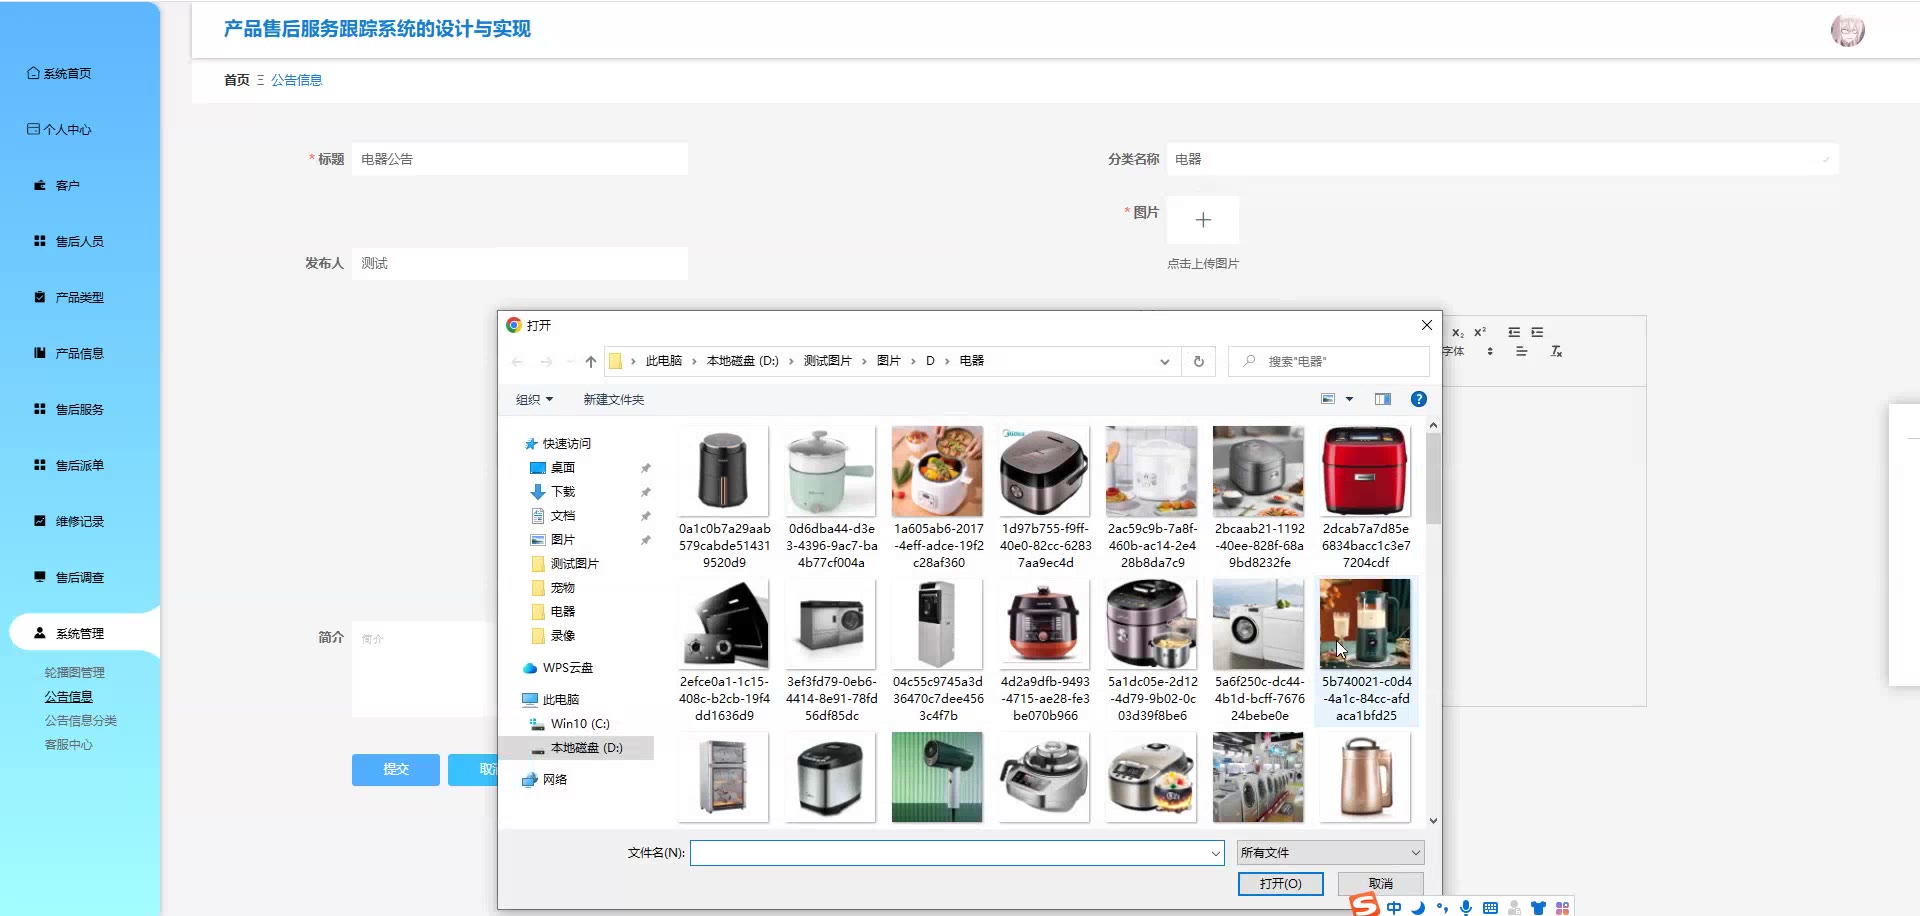The height and width of the screenshot is (916, 1920).
Task: Open the soft keyboard icon on the IME bar
Action: pyautogui.click(x=1490, y=908)
